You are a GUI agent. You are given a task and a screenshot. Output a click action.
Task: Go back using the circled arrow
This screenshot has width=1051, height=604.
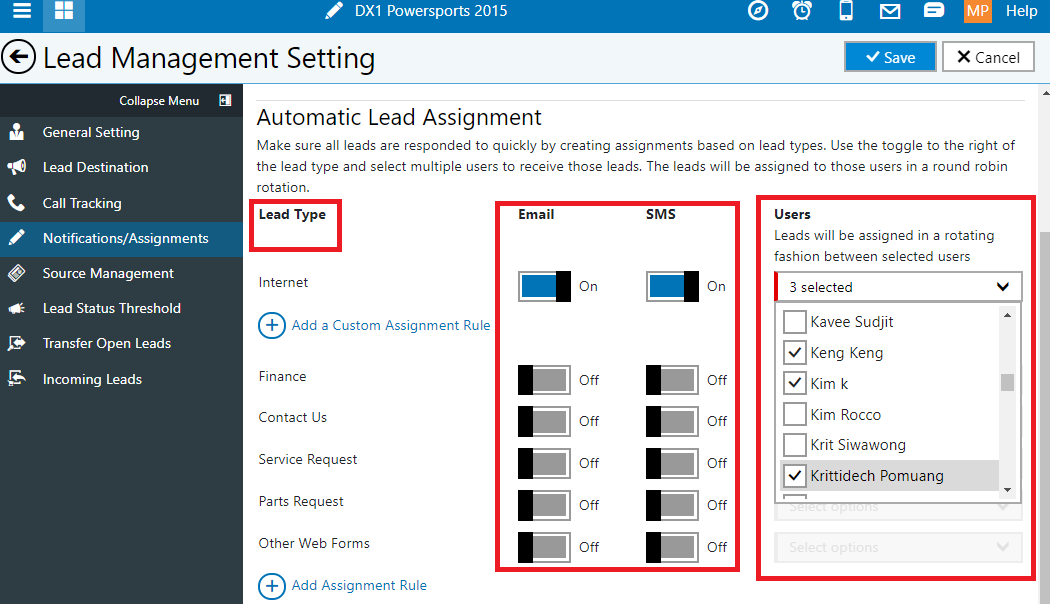click(18, 58)
